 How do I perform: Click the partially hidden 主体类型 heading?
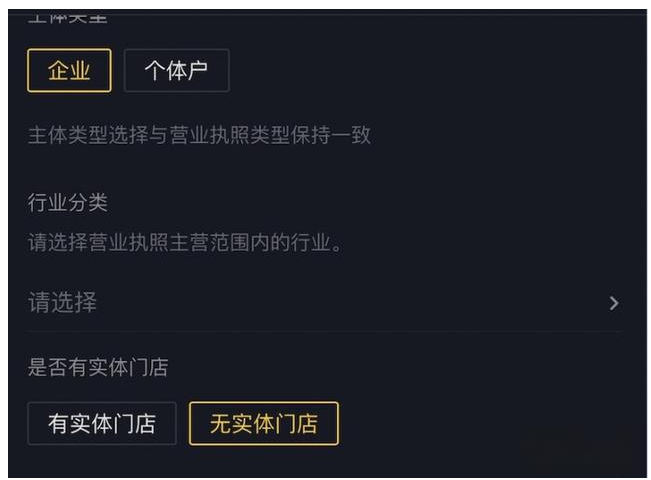click(x=67, y=17)
